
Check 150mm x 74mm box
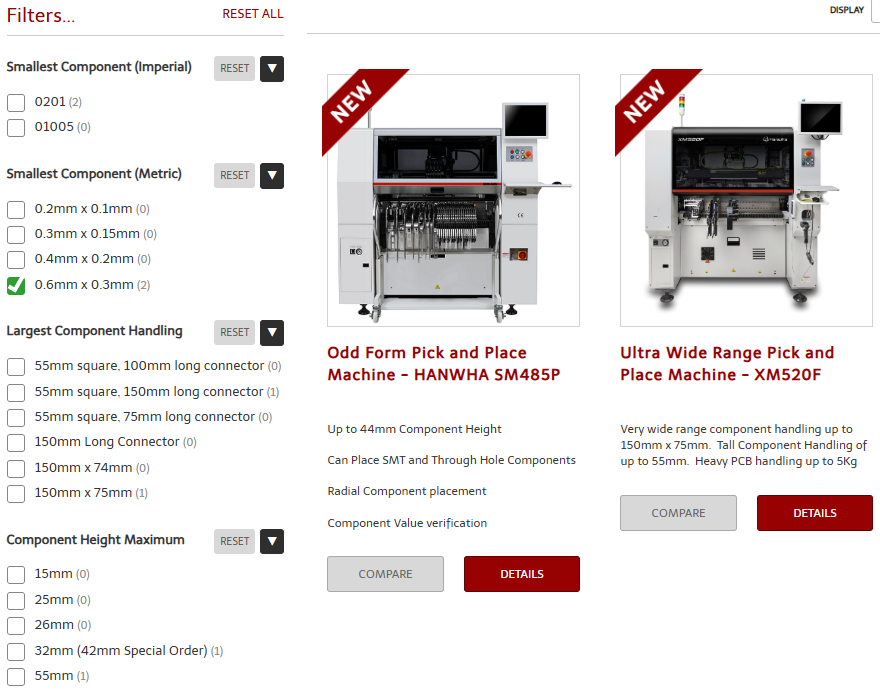16,468
